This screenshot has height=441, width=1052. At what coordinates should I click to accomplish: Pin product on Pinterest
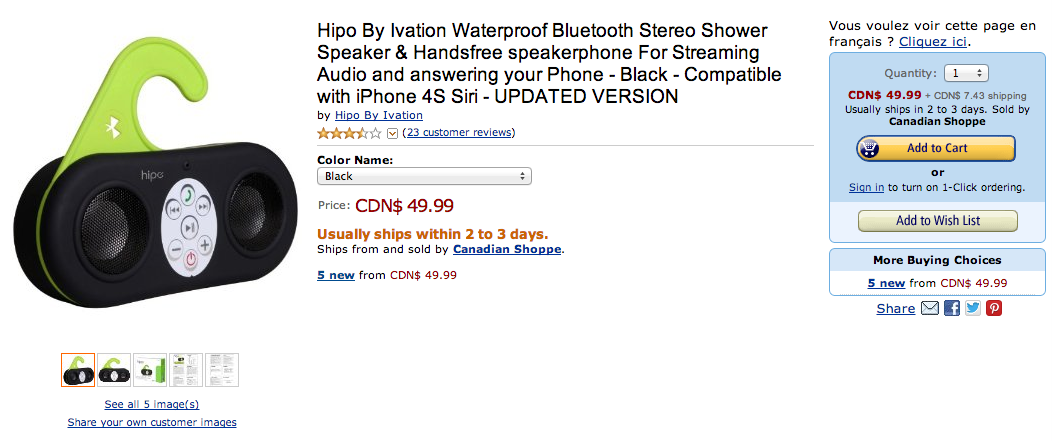[x=994, y=309]
